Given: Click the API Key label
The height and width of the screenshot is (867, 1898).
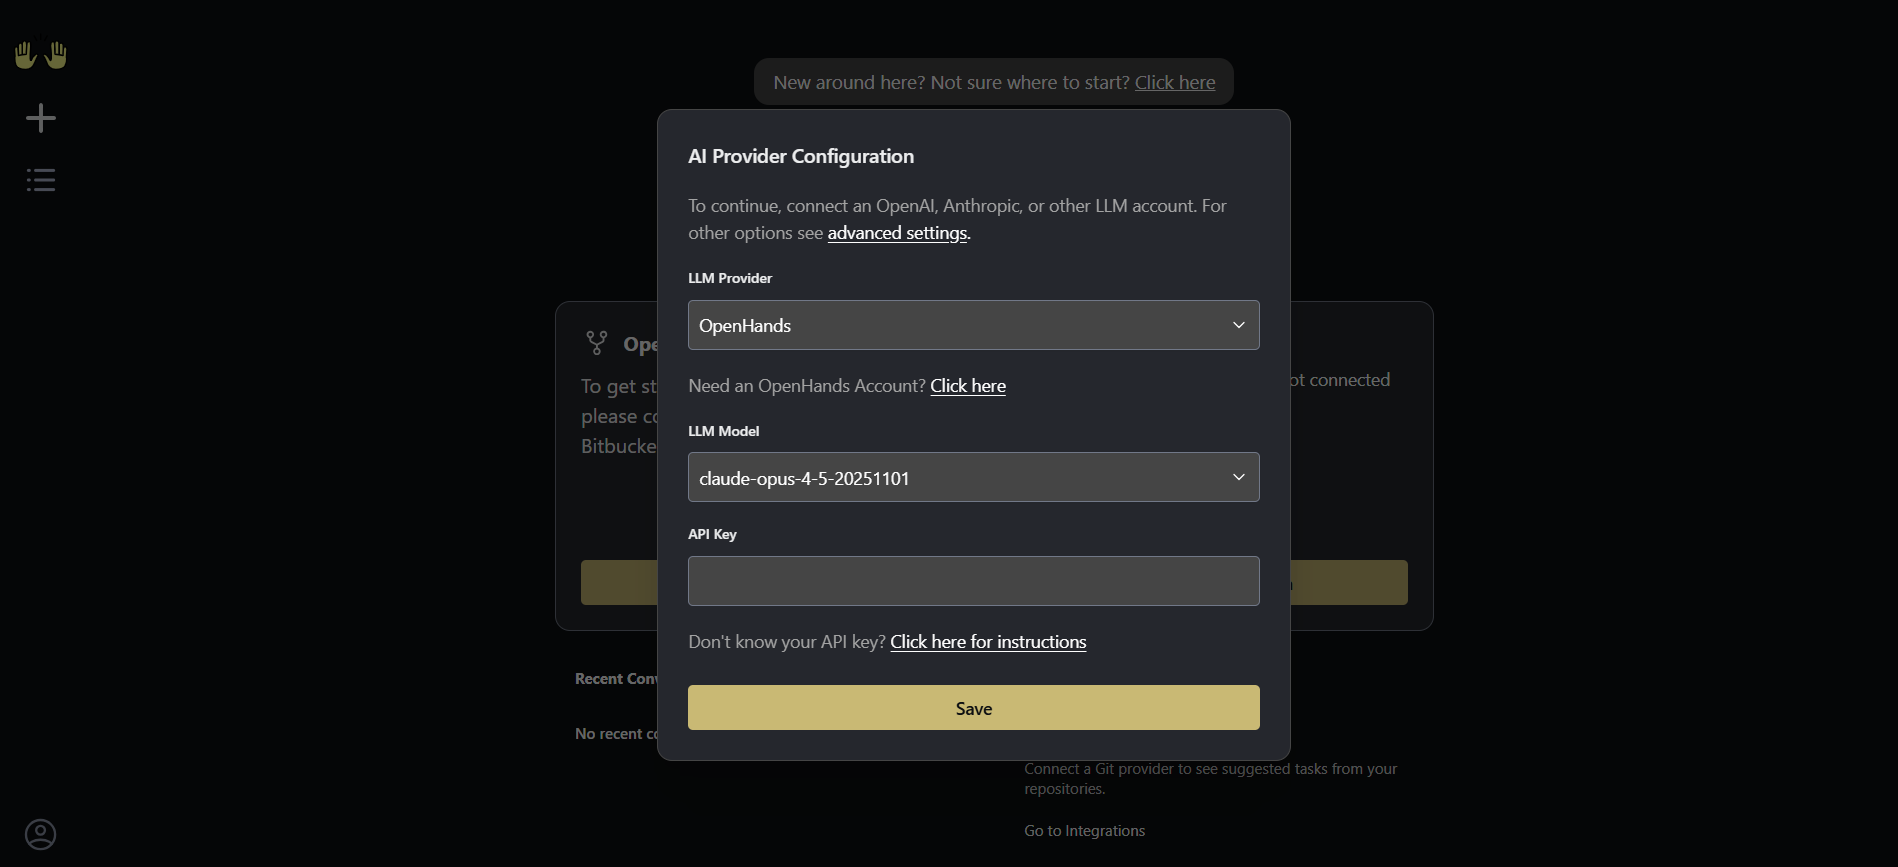Looking at the screenshot, I should pos(712,534).
